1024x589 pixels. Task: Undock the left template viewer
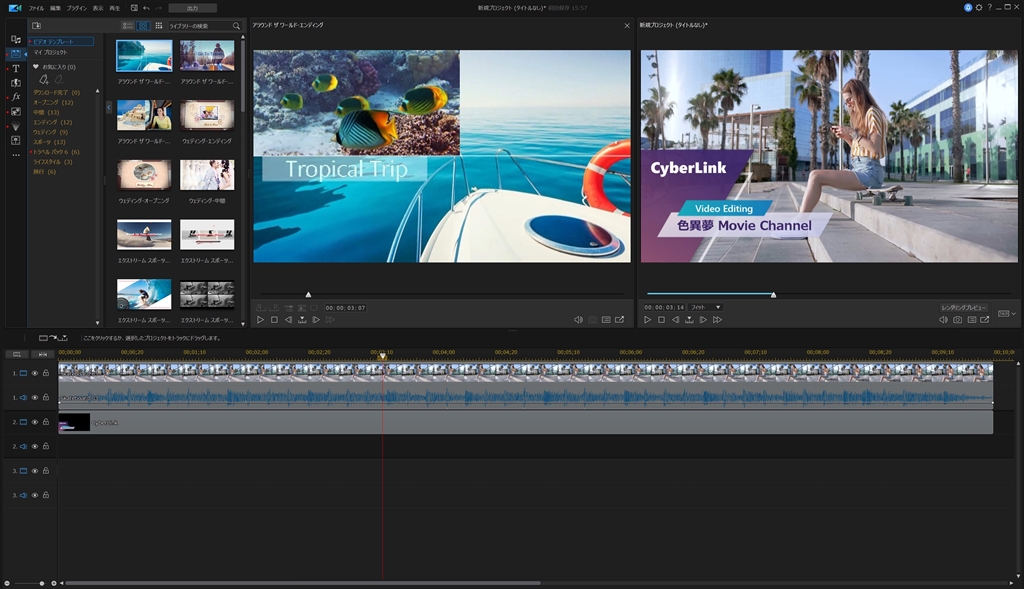[620, 320]
